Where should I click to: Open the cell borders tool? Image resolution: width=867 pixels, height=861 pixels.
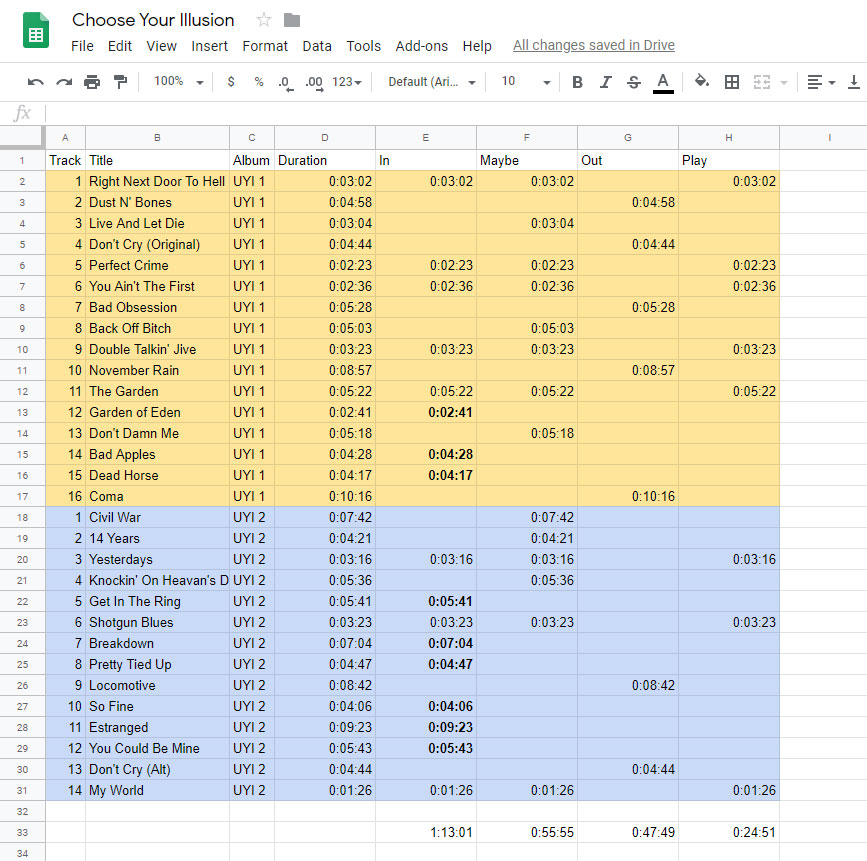[x=732, y=82]
